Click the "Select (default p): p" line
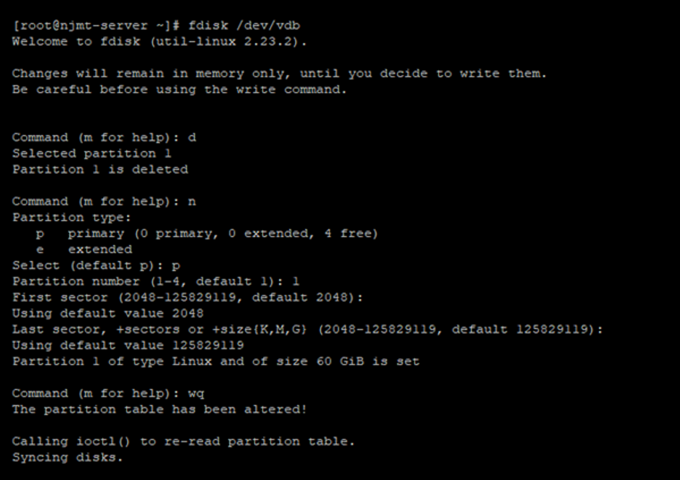The image size is (680, 480). pyautogui.click(x=96, y=265)
